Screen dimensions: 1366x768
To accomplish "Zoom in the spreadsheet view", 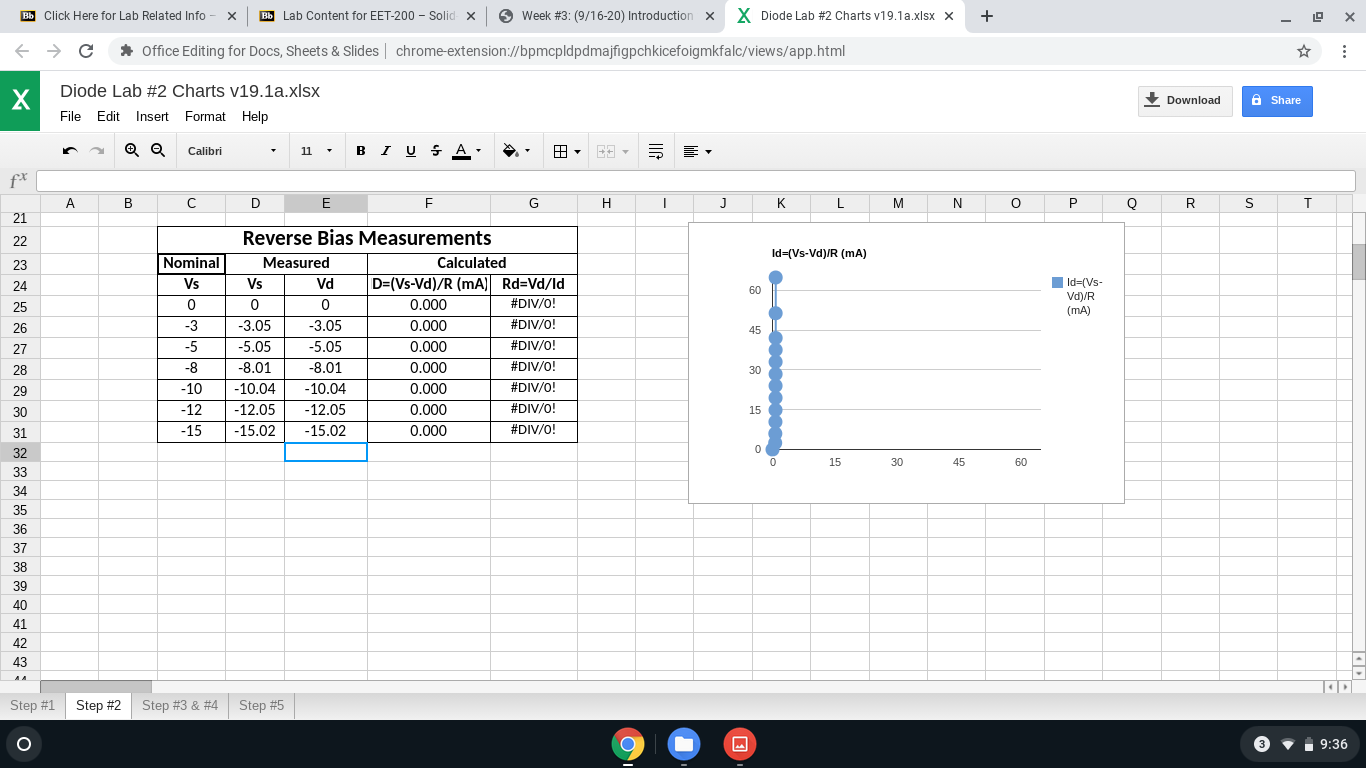I will [x=132, y=151].
